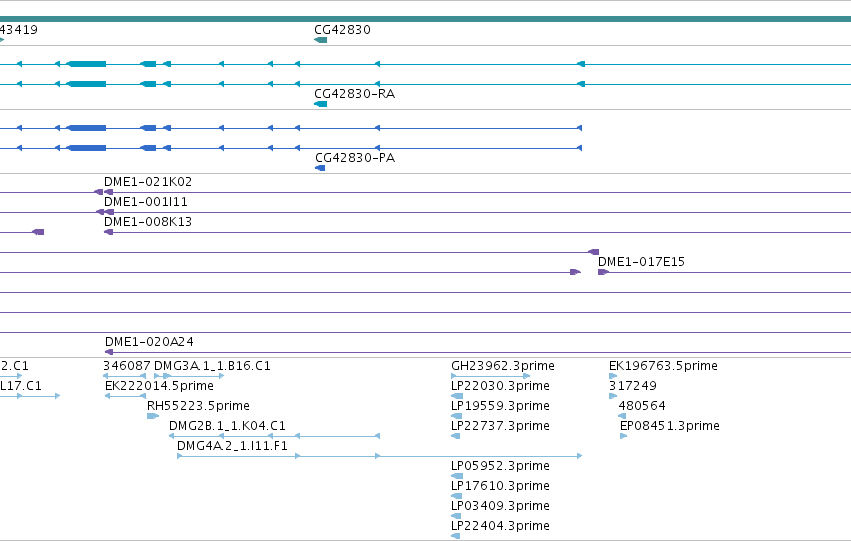
Task: Select the 480564 EST label
Action: click(x=642, y=406)
